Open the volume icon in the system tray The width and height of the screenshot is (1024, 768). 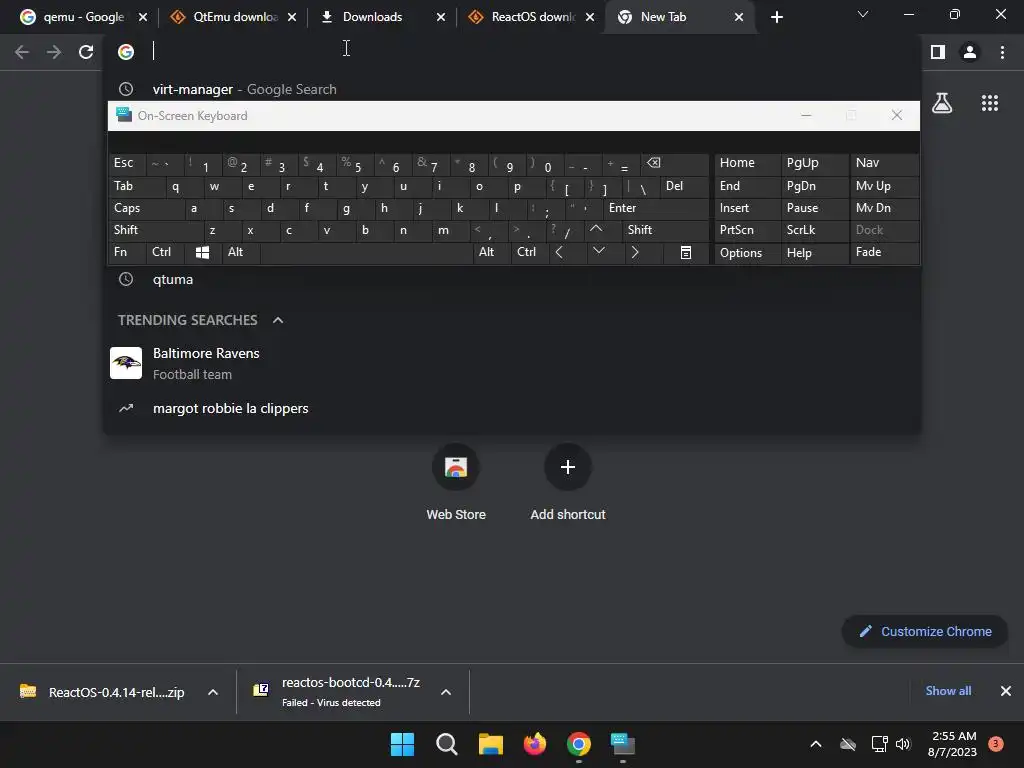pyautogui.click(x=903, y=744)
